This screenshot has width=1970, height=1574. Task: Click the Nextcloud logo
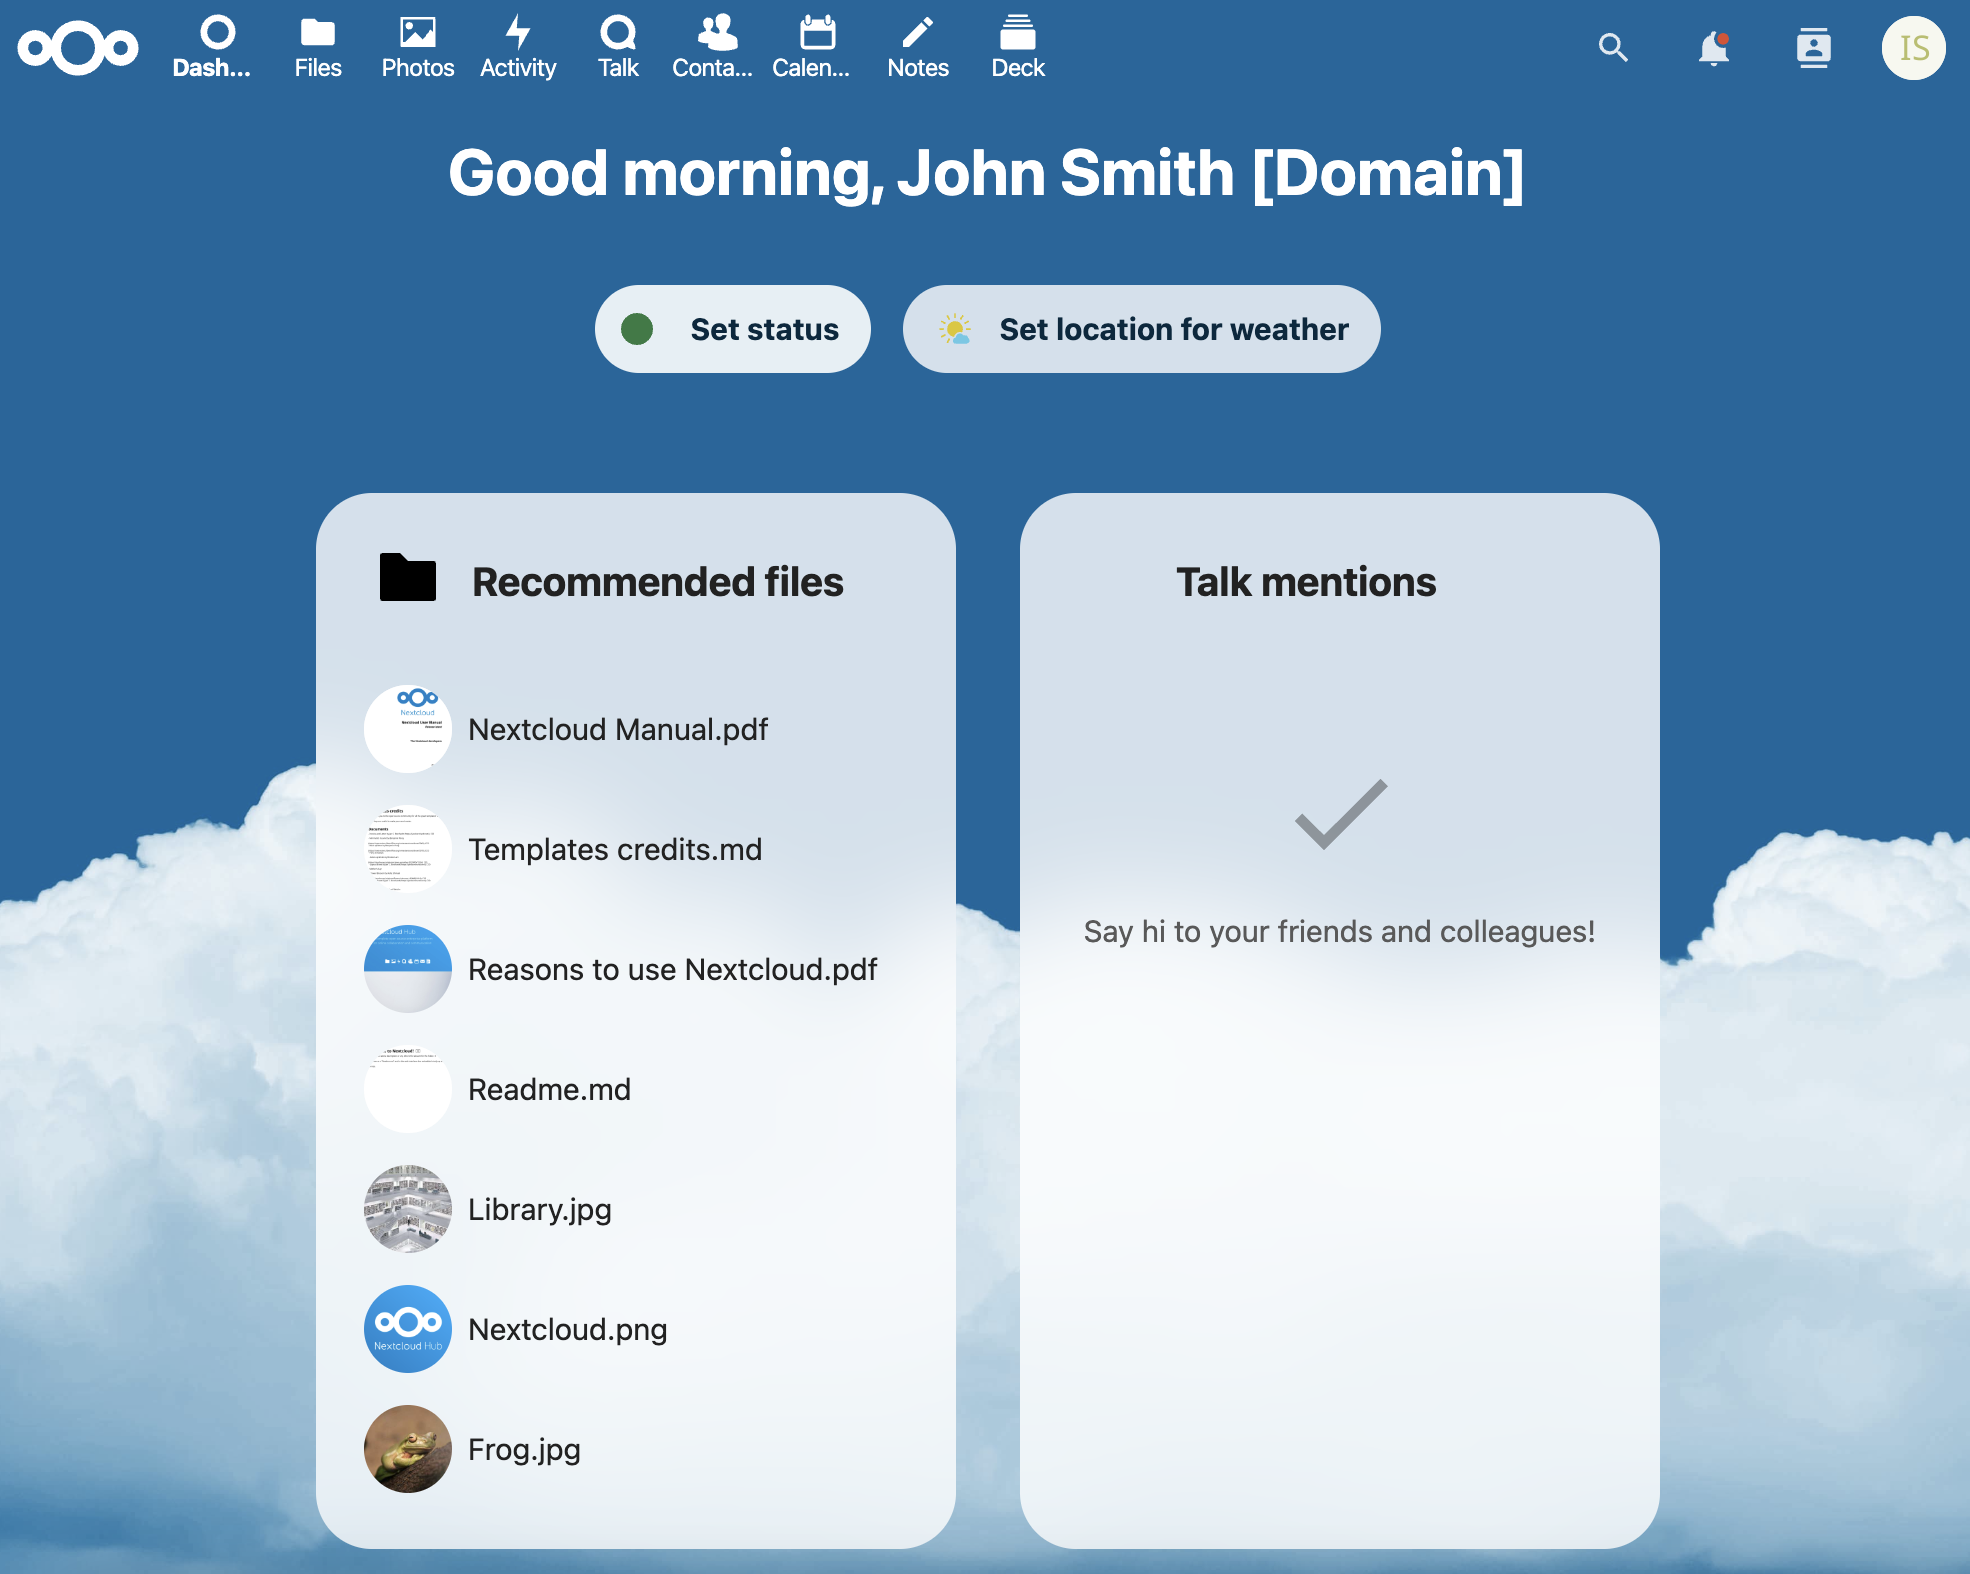78,47
